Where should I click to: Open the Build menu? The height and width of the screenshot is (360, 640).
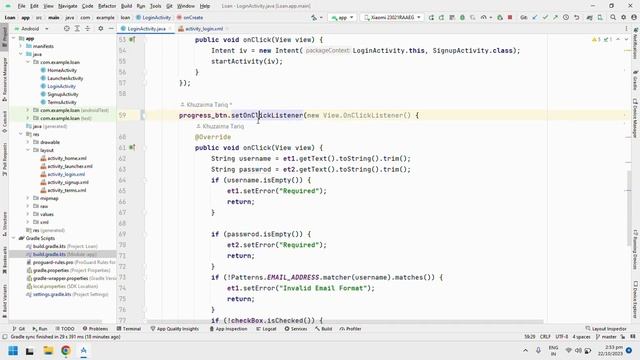point(127,6)
